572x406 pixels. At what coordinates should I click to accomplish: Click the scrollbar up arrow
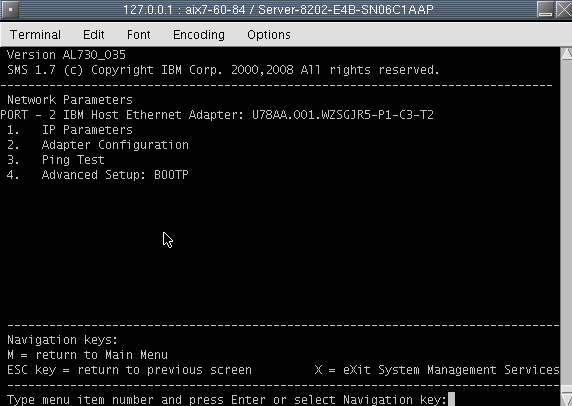tap(566, 54)
